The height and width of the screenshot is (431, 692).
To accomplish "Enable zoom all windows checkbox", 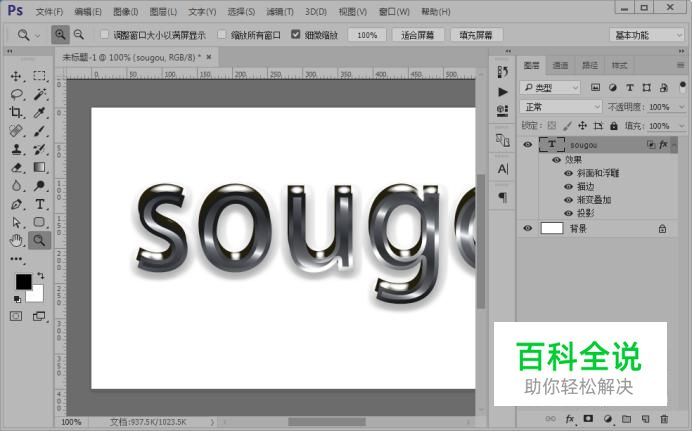I will click(222, 34).
